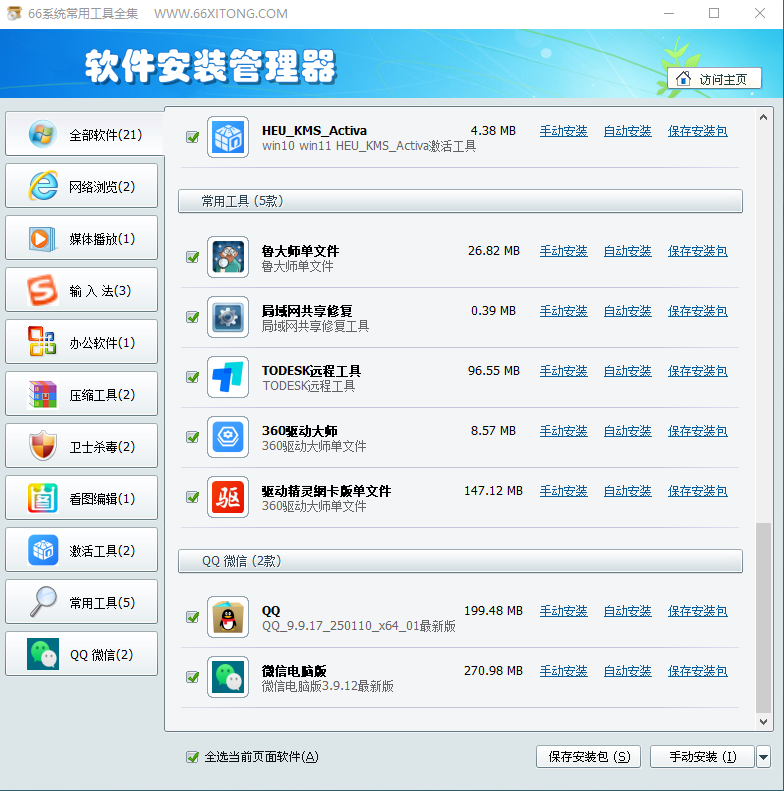Open the 媒体播放(1) category

click(x=81, y=238)
